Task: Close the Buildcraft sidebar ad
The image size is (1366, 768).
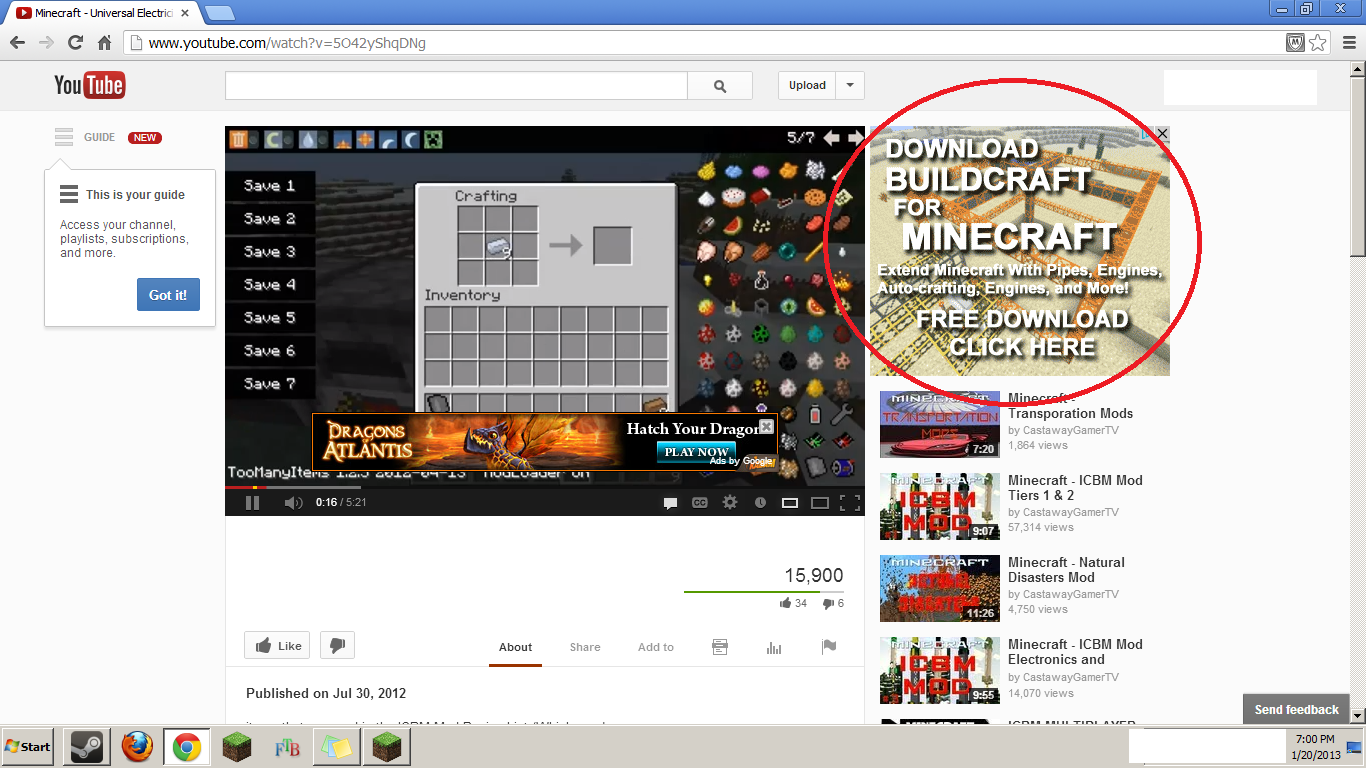Action: tap(1162, 134)
